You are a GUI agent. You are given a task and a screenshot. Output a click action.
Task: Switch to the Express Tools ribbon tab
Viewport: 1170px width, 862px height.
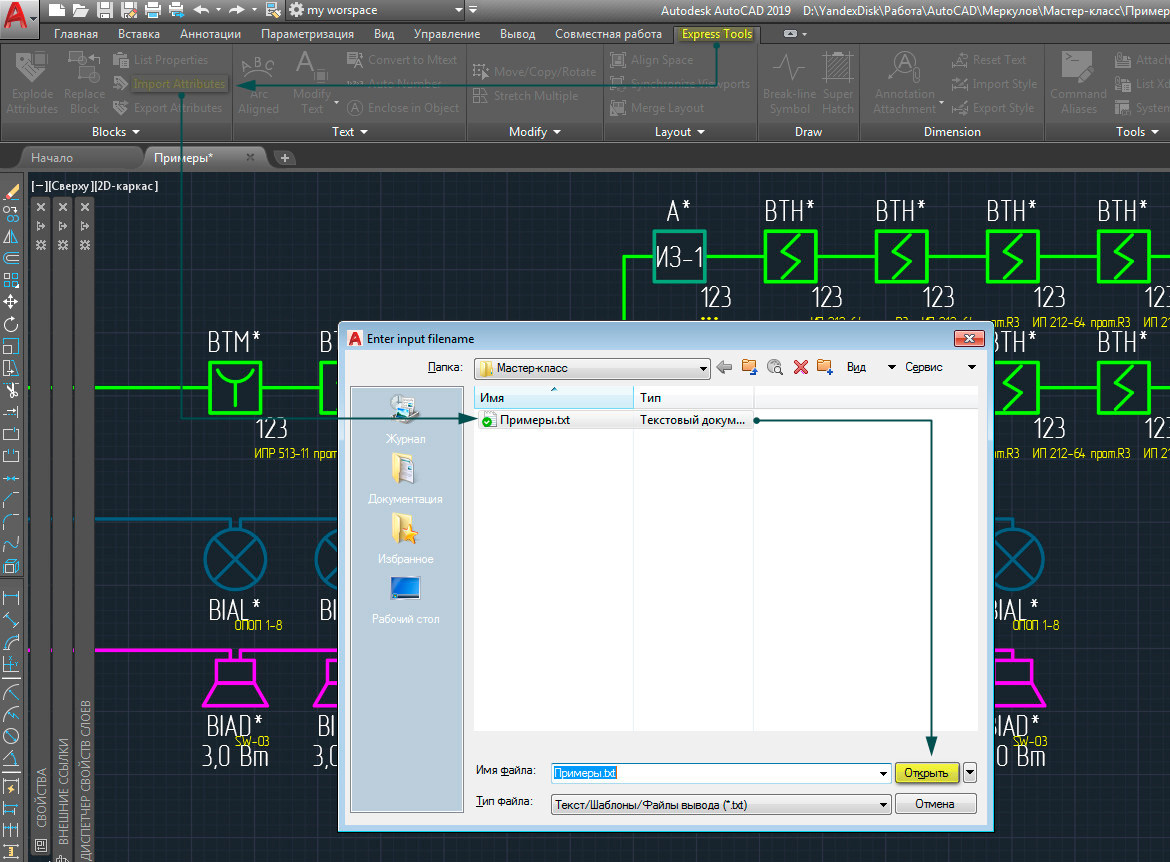pos(716,33)
